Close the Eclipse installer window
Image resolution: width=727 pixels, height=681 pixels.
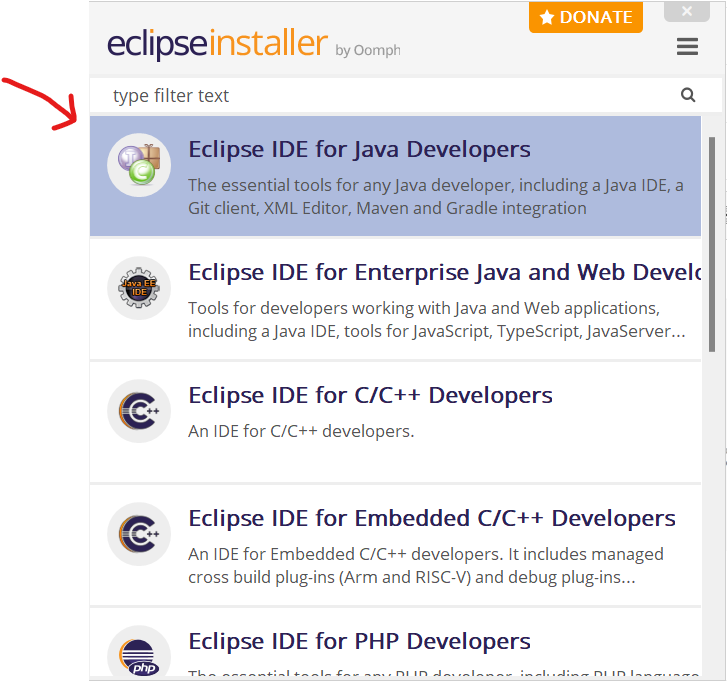coord(687,11)
